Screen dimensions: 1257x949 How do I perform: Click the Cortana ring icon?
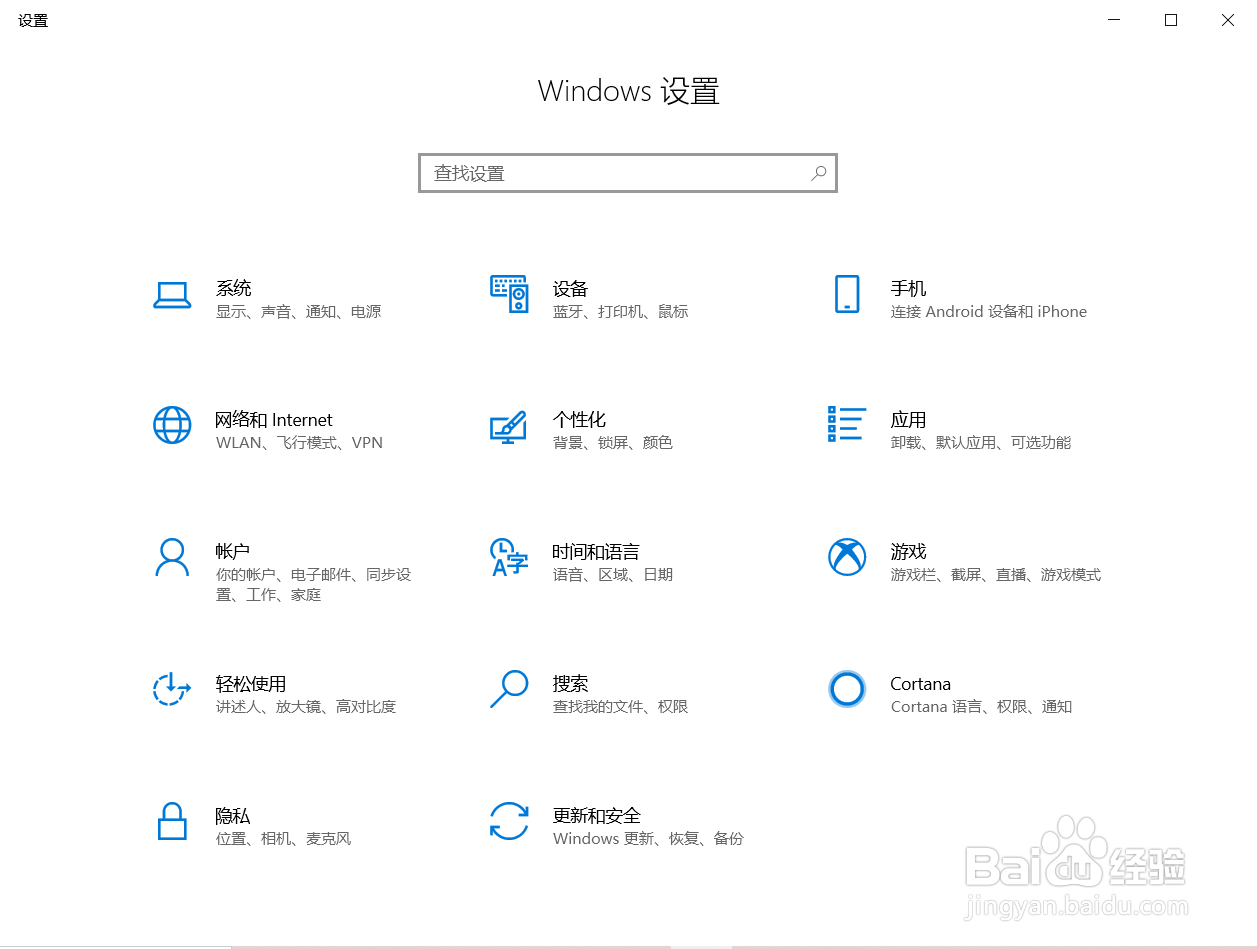pos(847,688)
